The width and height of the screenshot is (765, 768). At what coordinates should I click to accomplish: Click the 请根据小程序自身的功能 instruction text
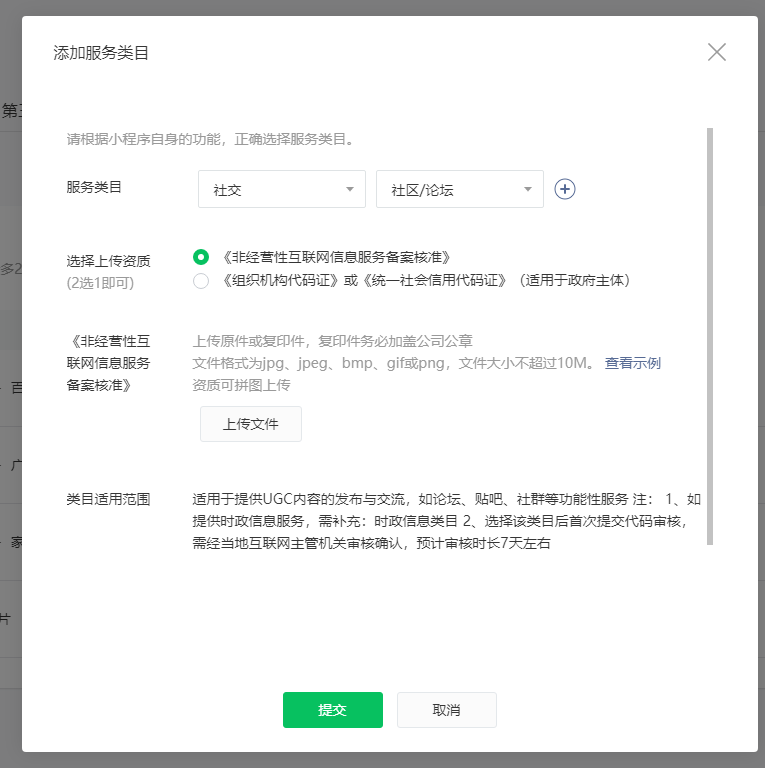pyautogui.click(x=210, y=139)
